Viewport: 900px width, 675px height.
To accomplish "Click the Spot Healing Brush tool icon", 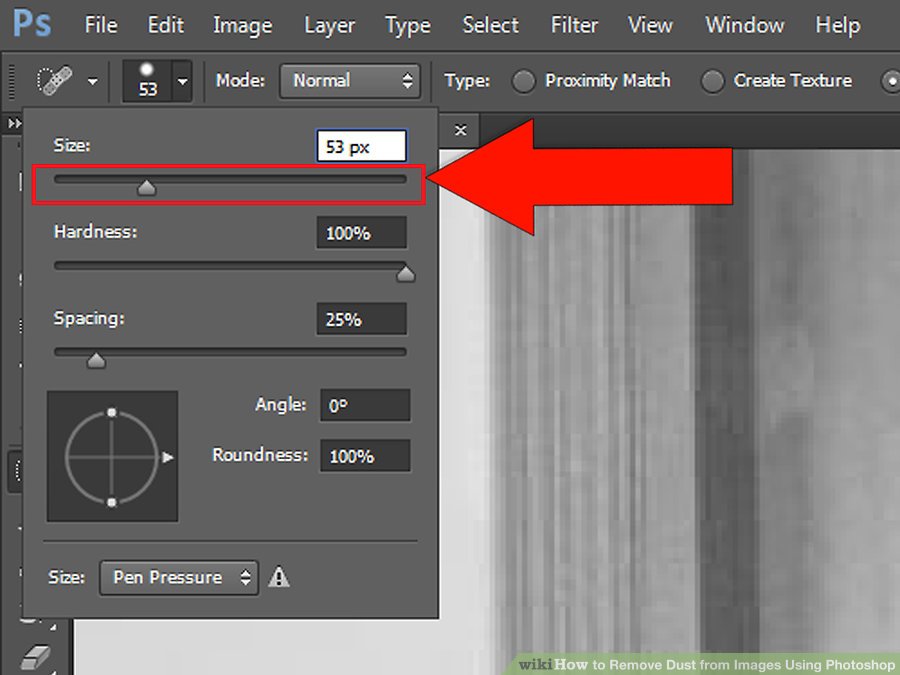I will 55,80.
